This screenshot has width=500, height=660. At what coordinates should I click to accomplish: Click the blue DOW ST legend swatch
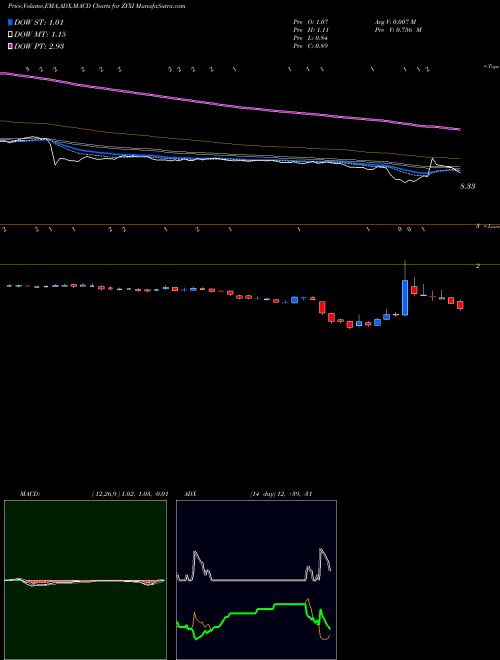[11, 22]
